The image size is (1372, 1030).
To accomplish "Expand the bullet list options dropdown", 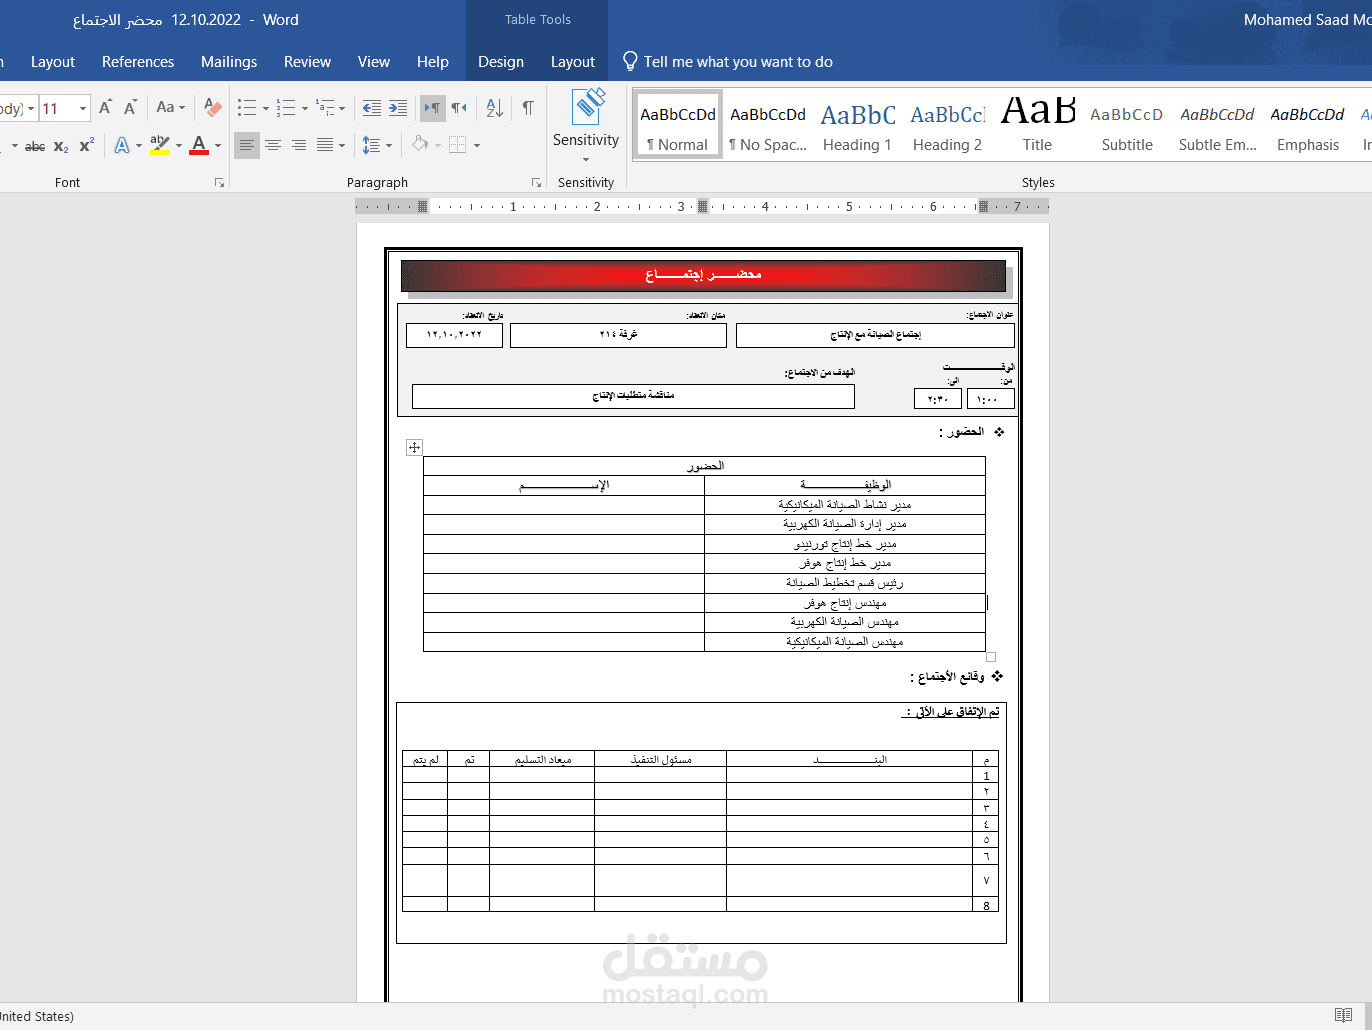I will click(264, 108).
